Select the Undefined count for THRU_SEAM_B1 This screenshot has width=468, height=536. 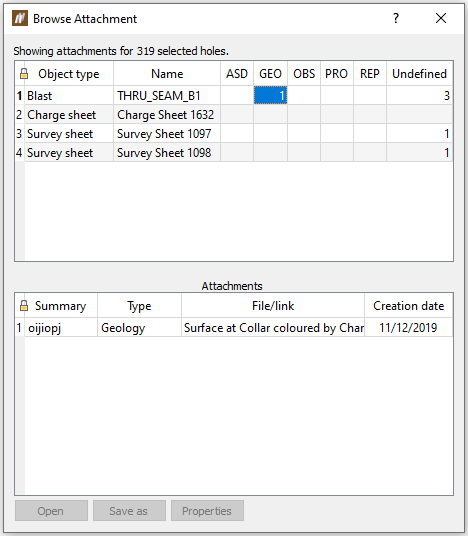tap(419, 95)
